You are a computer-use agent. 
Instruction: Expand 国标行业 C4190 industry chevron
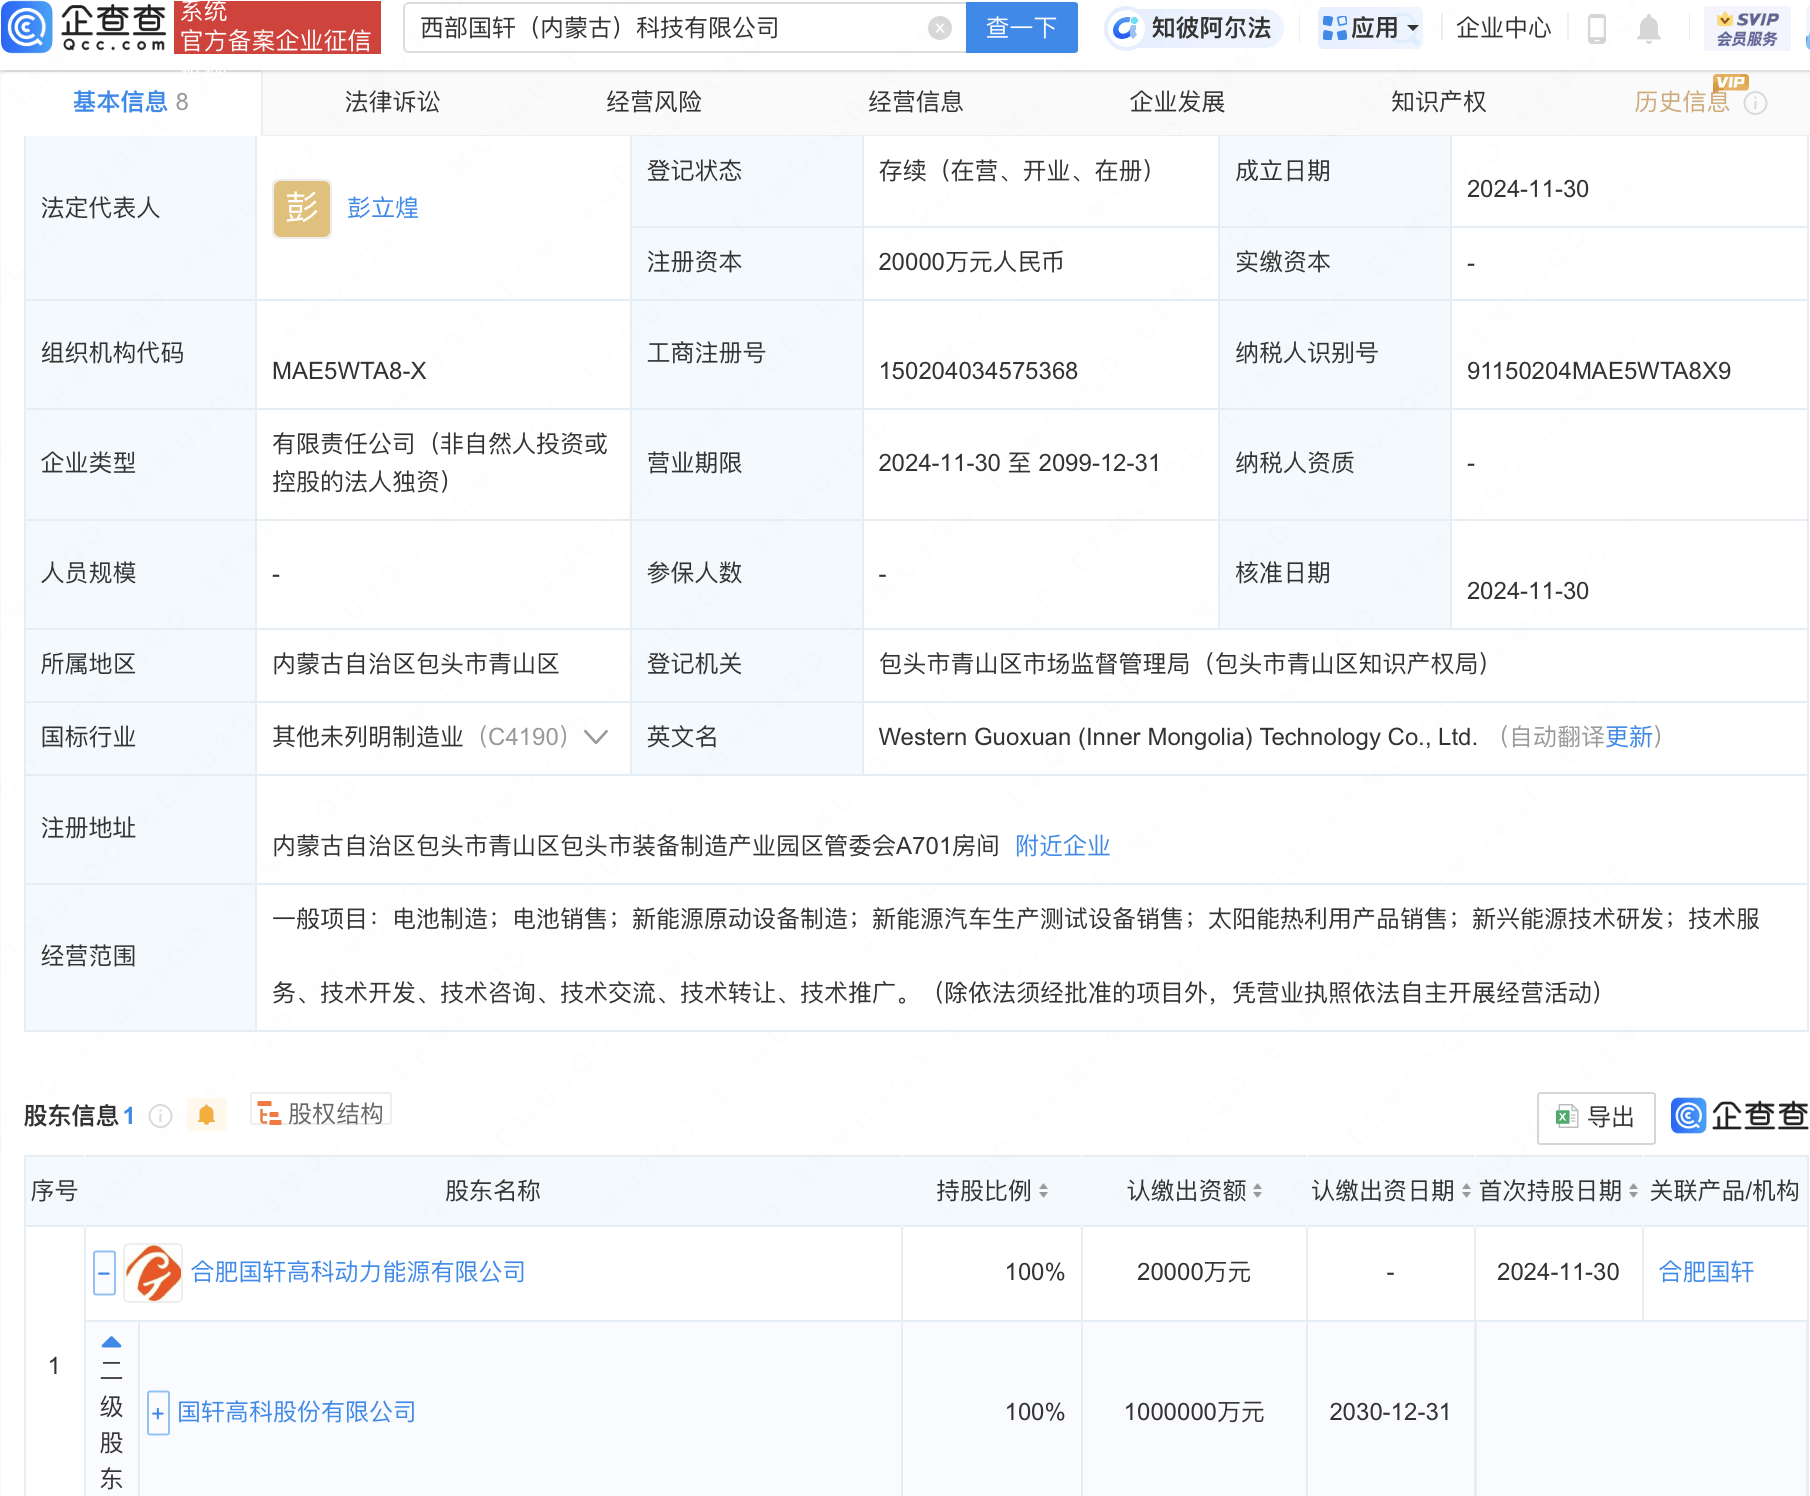[x=596, y=737]
